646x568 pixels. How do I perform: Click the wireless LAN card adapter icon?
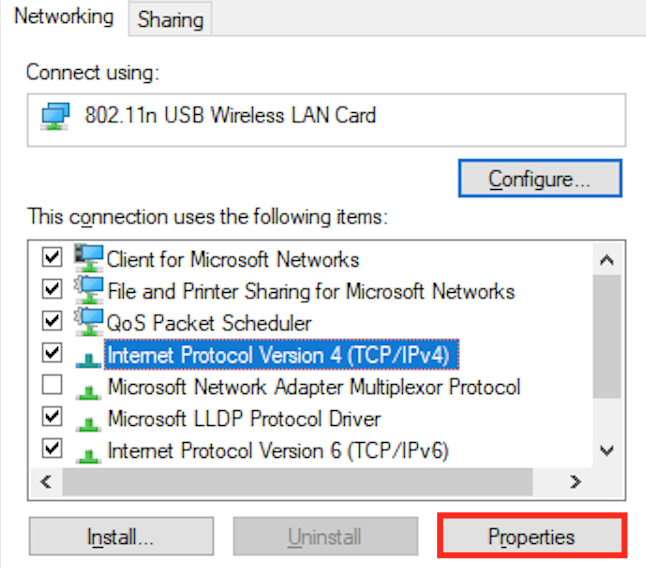coord(55,116)
